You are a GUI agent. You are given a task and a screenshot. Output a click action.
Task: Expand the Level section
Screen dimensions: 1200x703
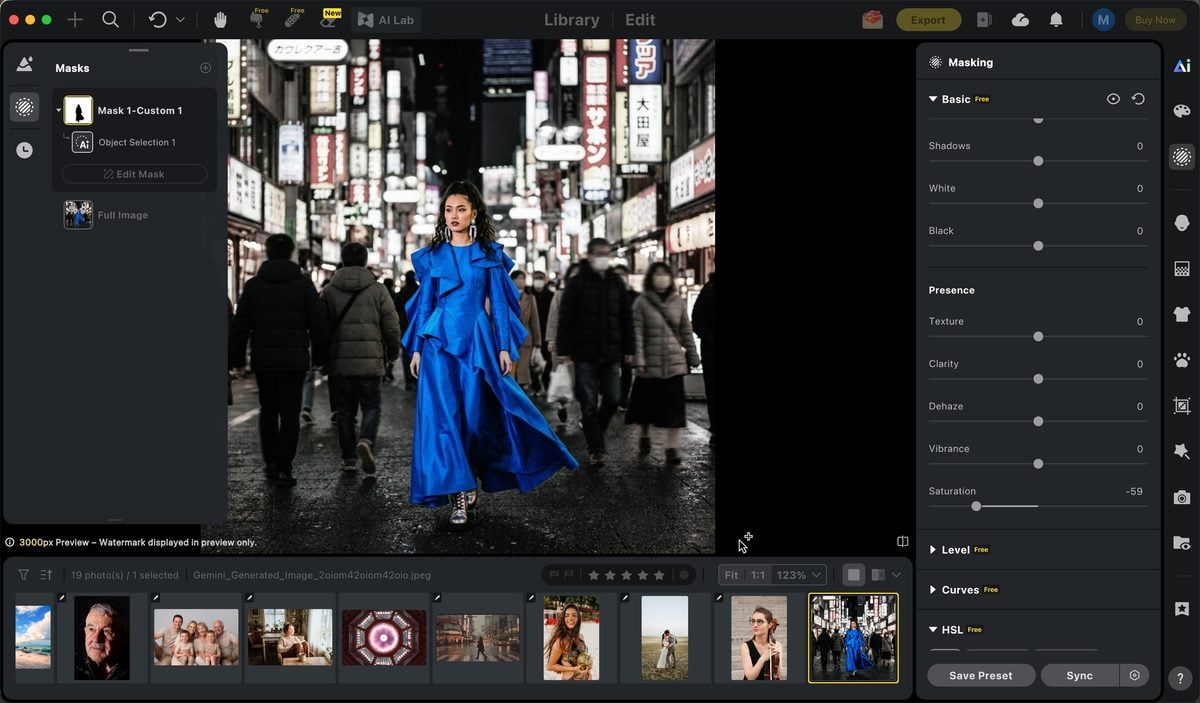tap(933, 550)
